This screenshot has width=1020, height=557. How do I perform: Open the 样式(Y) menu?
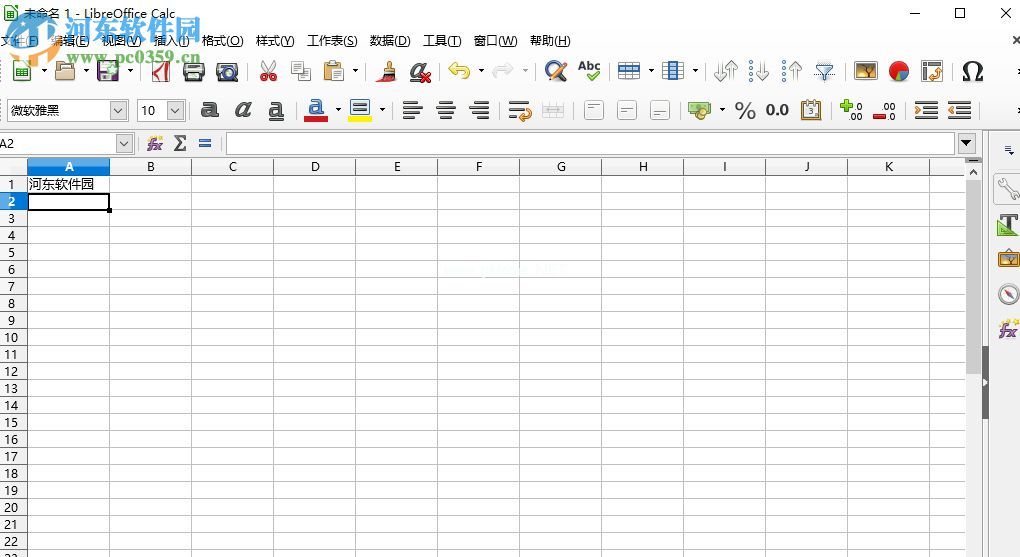click(x=275, y=41)
